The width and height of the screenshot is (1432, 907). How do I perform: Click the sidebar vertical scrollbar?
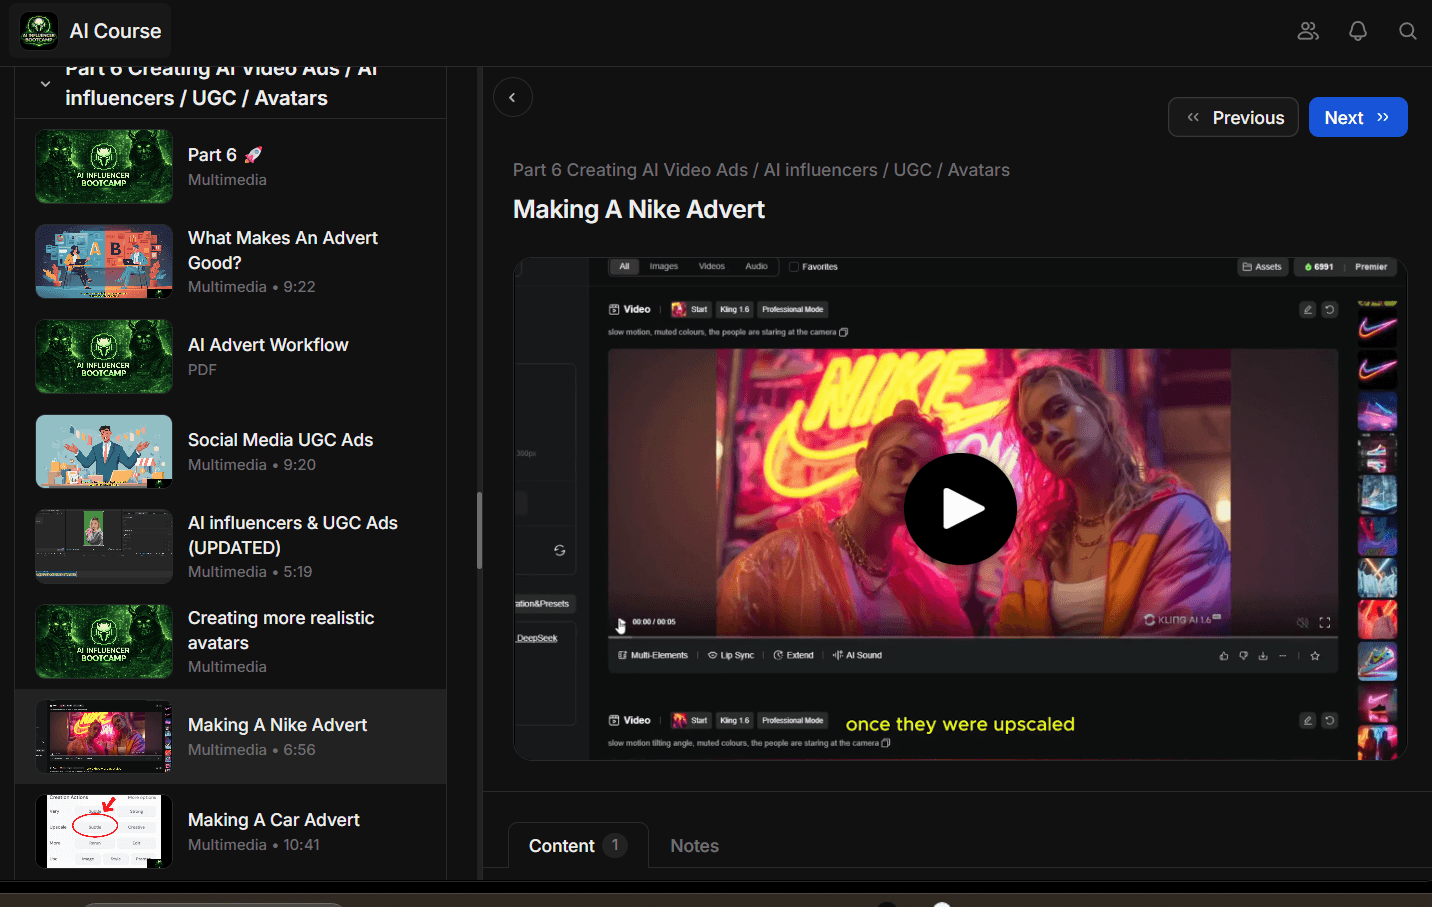click(480, 530)
